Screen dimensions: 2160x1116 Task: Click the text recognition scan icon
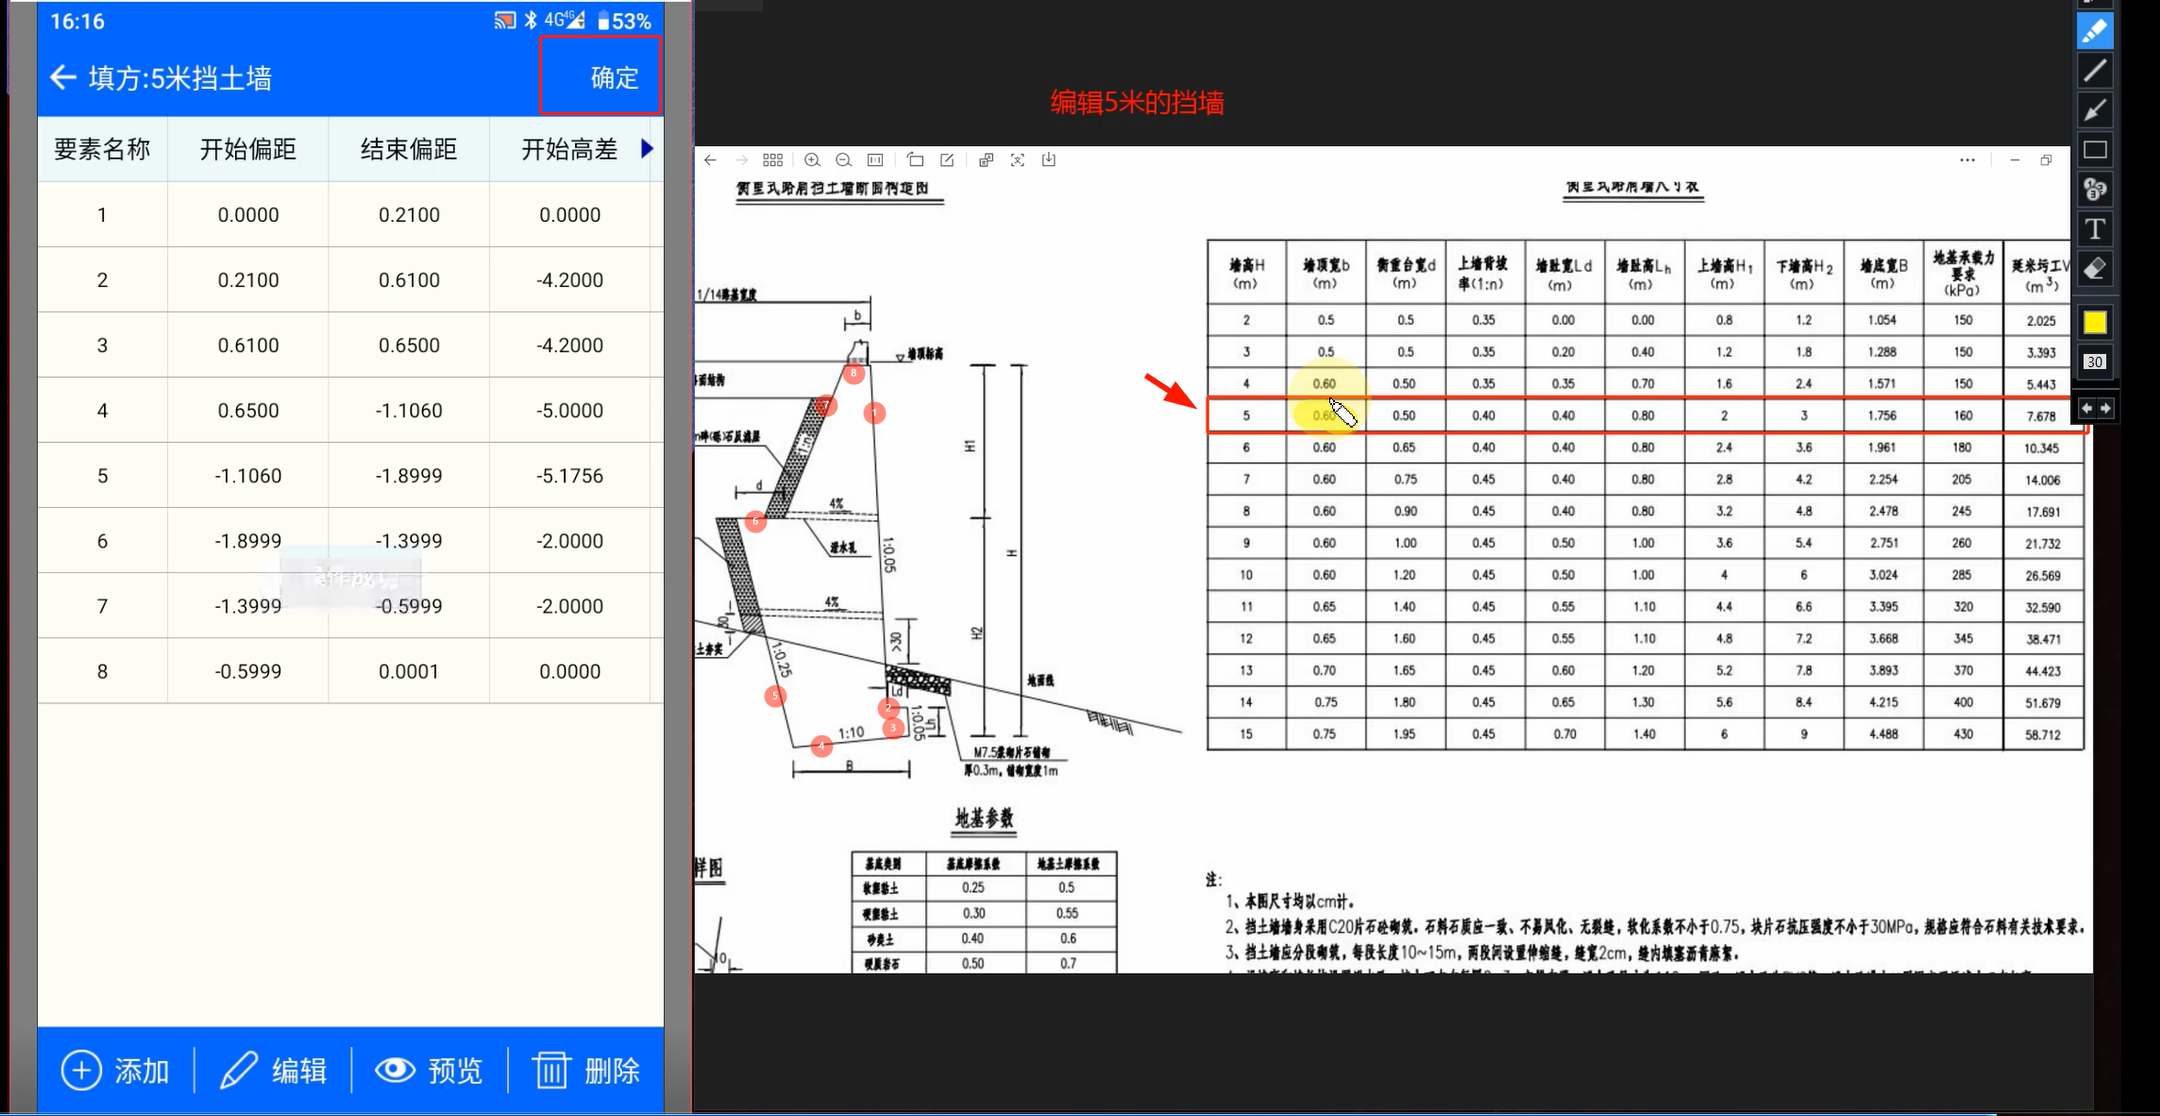click(1018, 160)
